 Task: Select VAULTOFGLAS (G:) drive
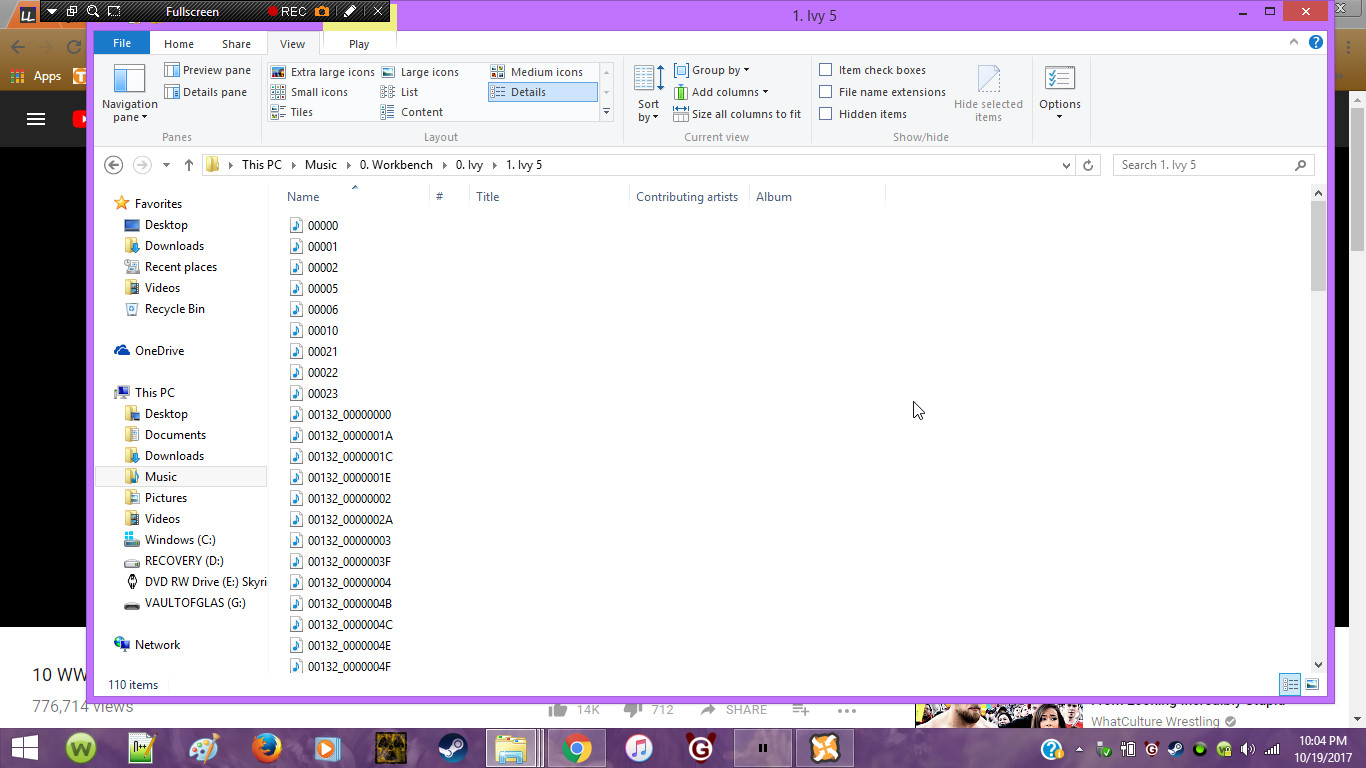(194, 603)
